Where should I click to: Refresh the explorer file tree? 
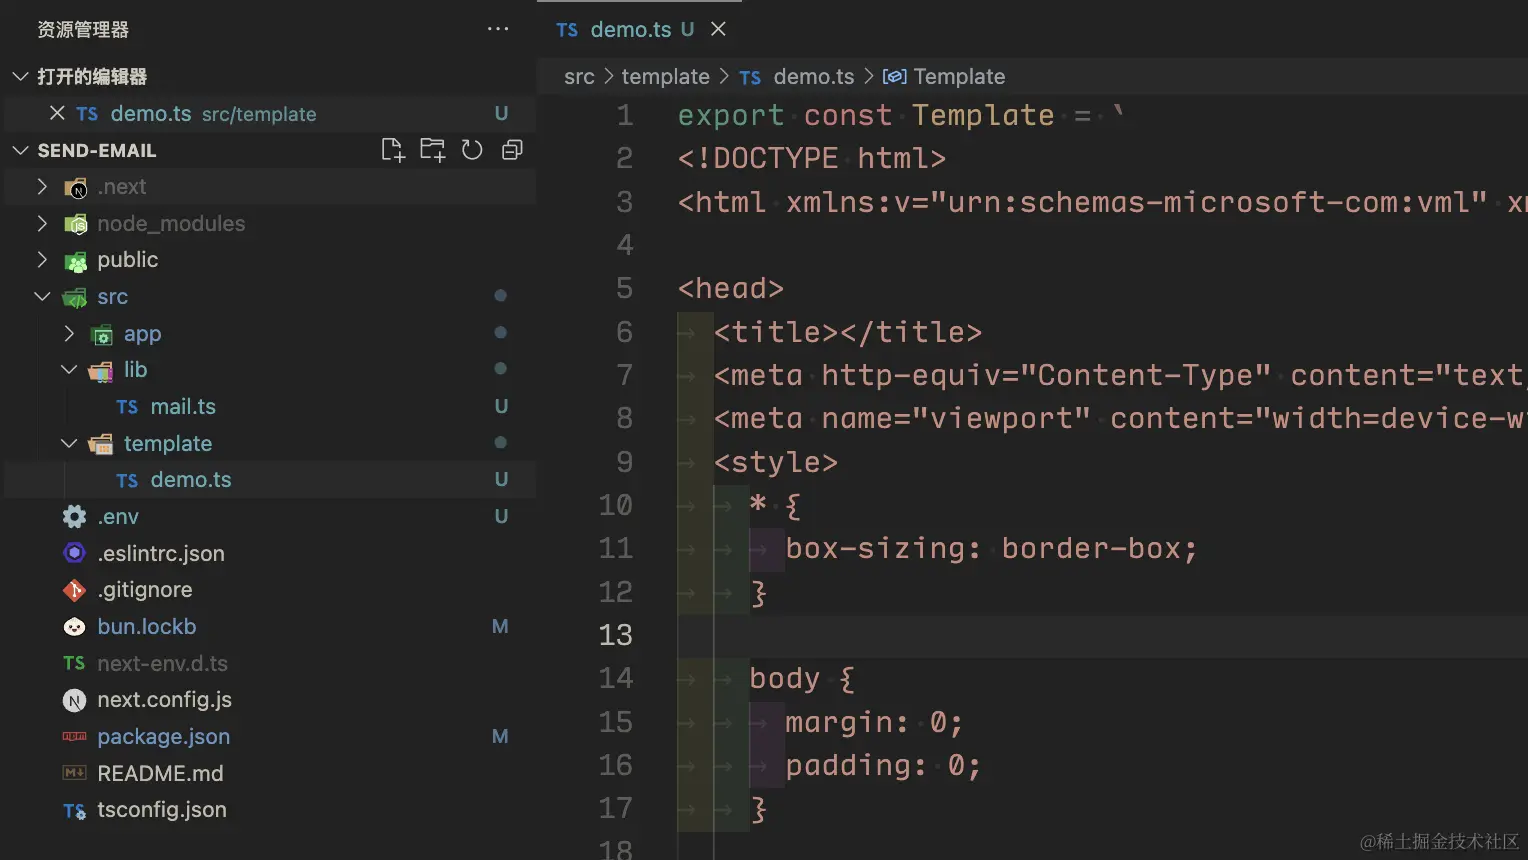[x=472, y=150]
